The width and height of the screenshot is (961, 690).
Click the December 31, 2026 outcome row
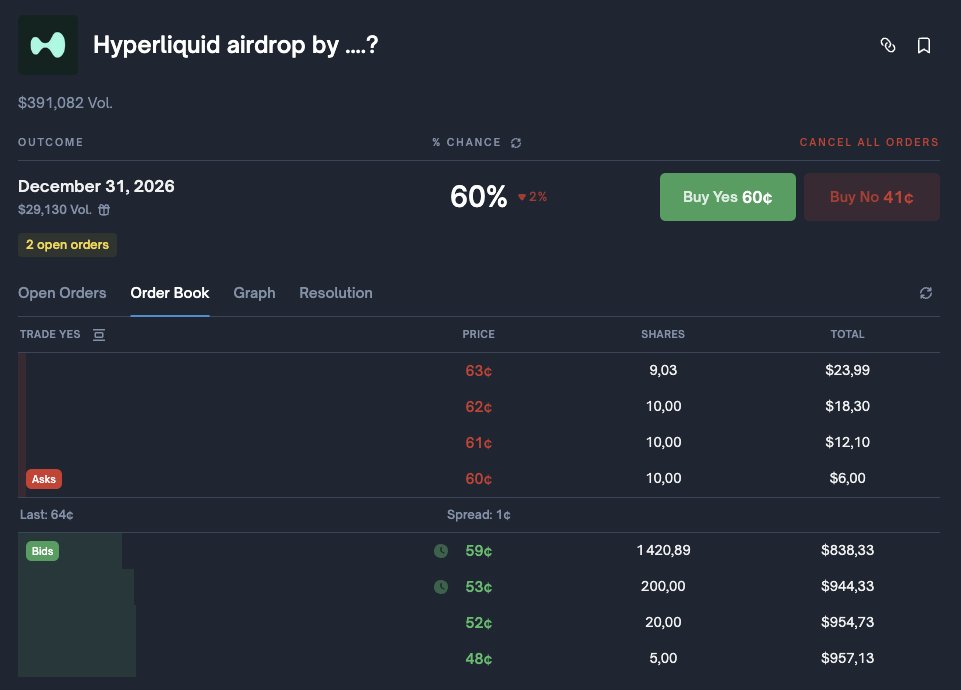479,197
